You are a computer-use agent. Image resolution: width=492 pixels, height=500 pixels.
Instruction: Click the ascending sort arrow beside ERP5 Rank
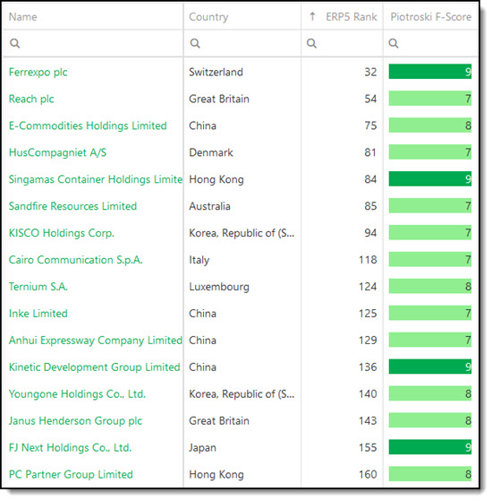[x=312, y=16]
